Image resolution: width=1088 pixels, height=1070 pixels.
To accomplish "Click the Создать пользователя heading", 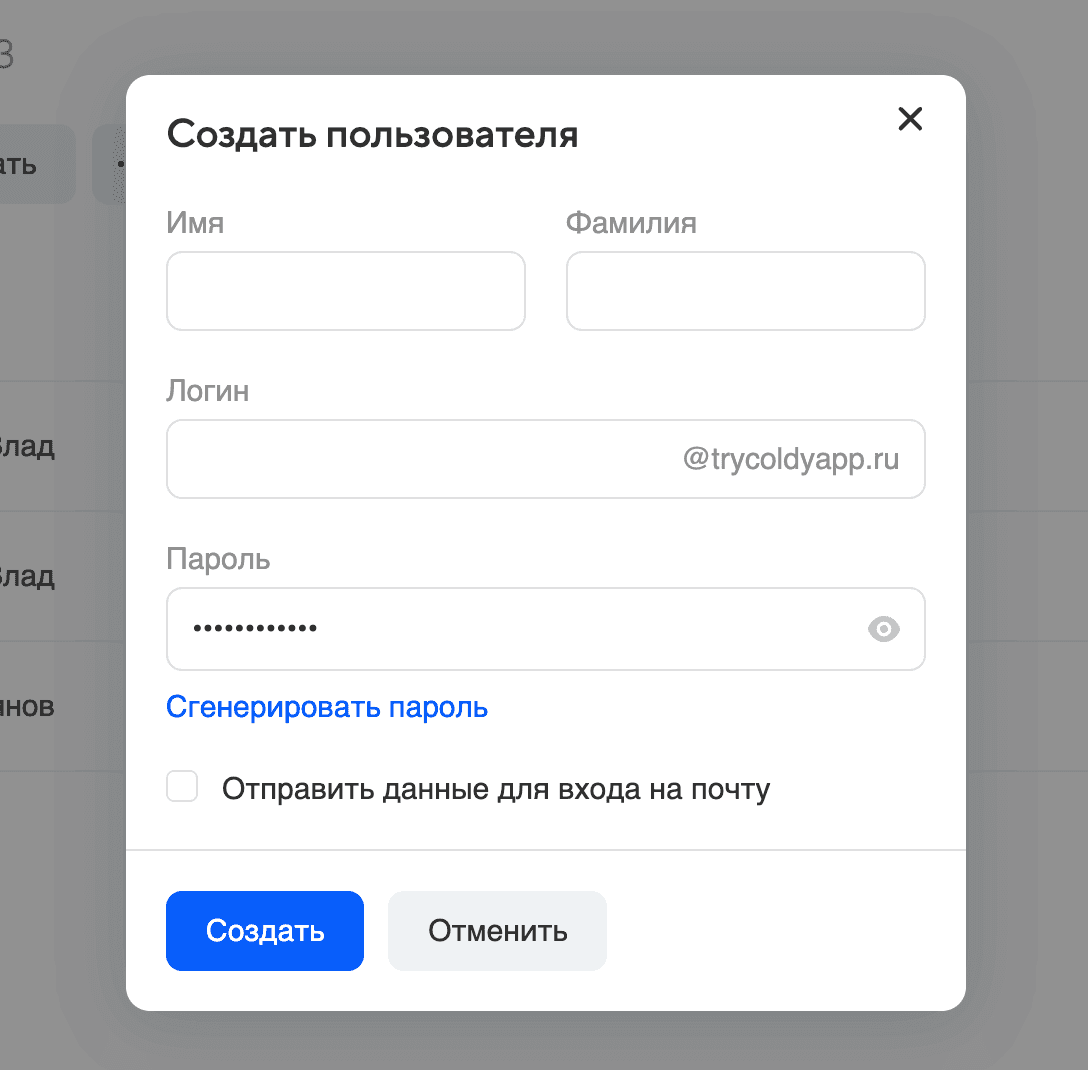I will [372, 134].
